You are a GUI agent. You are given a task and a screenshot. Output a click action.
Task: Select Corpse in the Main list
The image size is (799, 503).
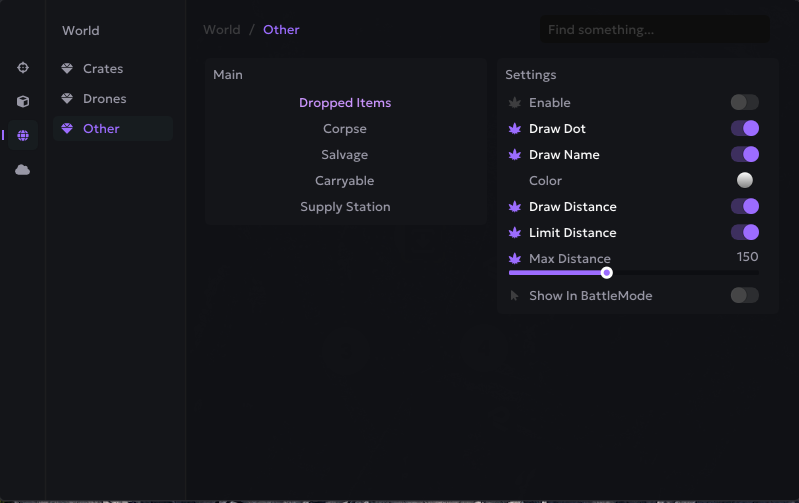(x=345, y=129)
